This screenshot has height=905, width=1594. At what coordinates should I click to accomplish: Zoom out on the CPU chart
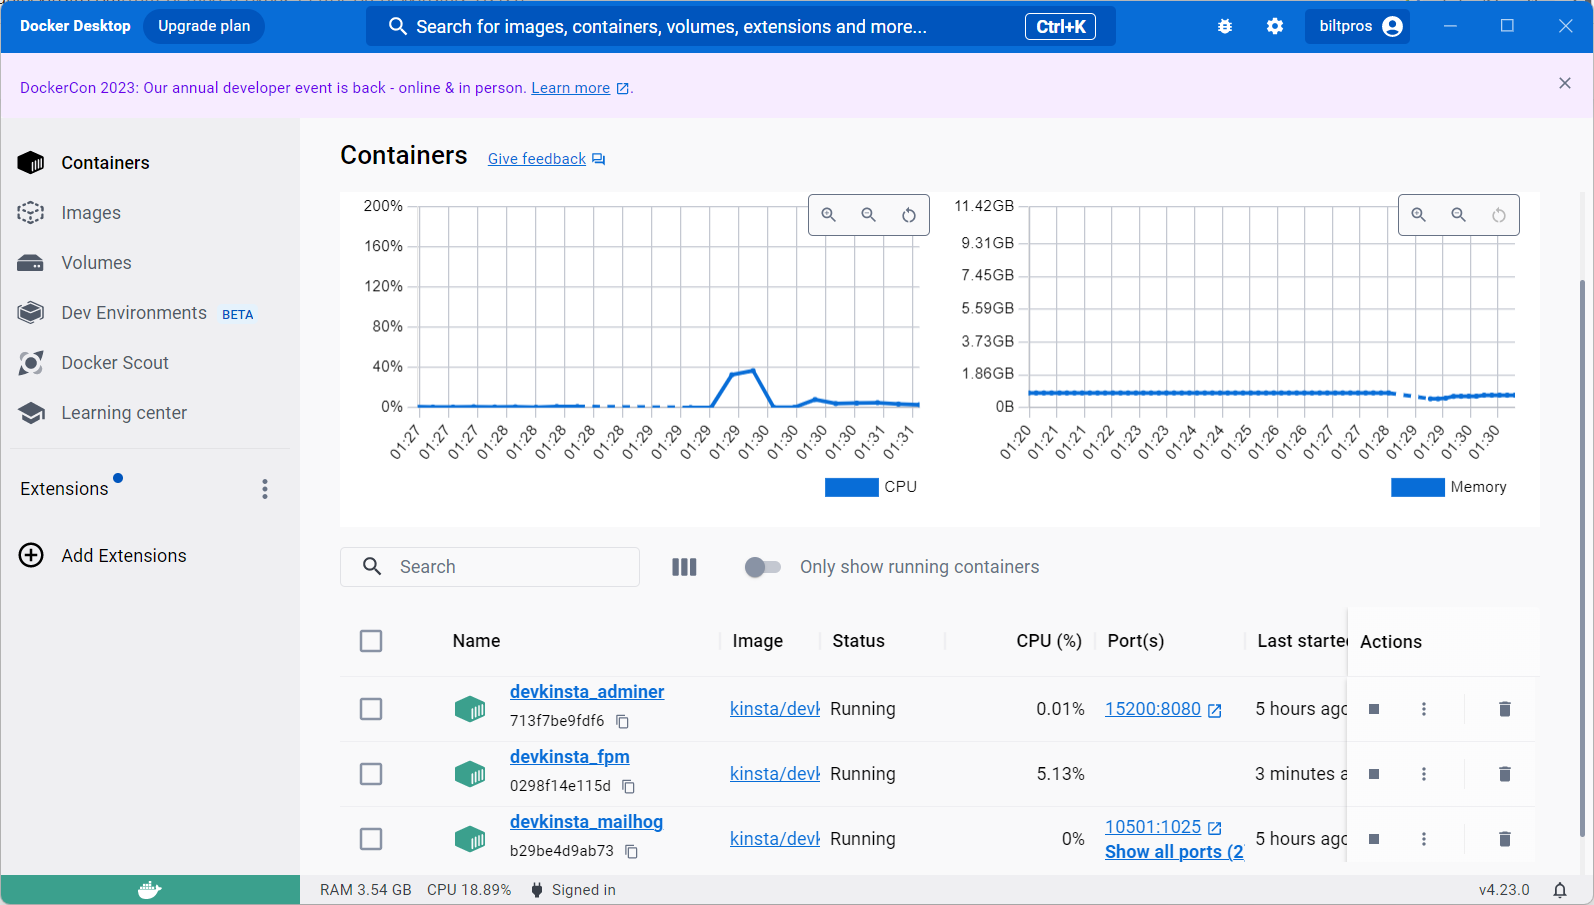pyautogui.click(x=869, y=215)
